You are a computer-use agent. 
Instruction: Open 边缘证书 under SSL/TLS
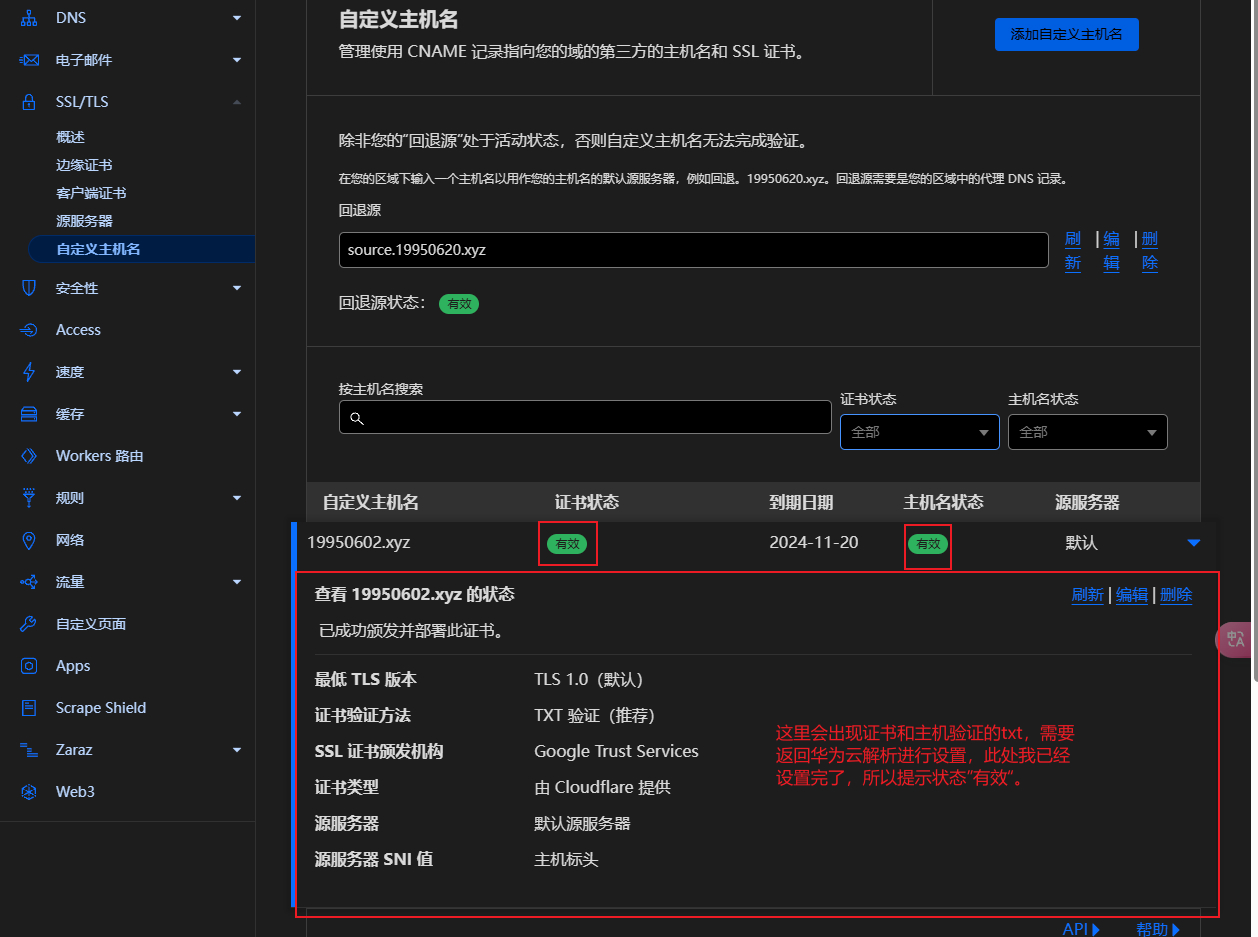[x=84, y=165]
